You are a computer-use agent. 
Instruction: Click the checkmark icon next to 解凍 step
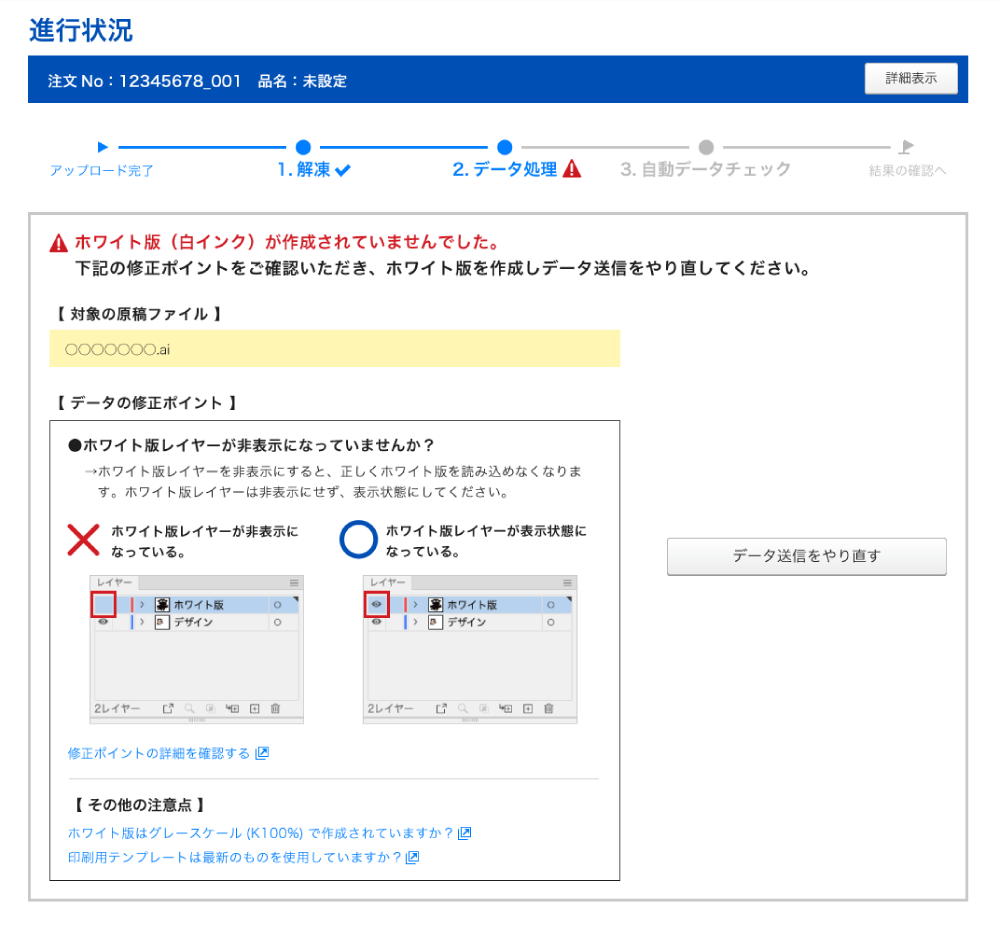tap(343, 171)
